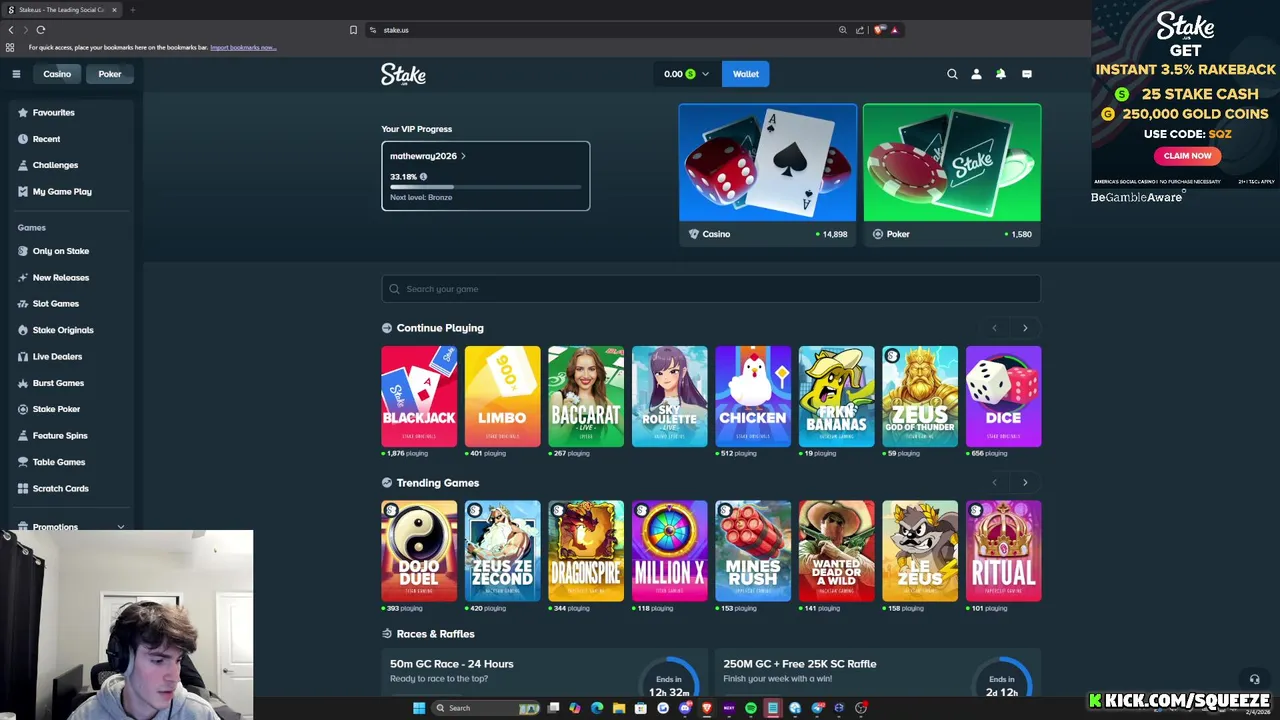Open the support headset icon
This screenshot has width=1280, height=720.
[x=1254, y=679]
